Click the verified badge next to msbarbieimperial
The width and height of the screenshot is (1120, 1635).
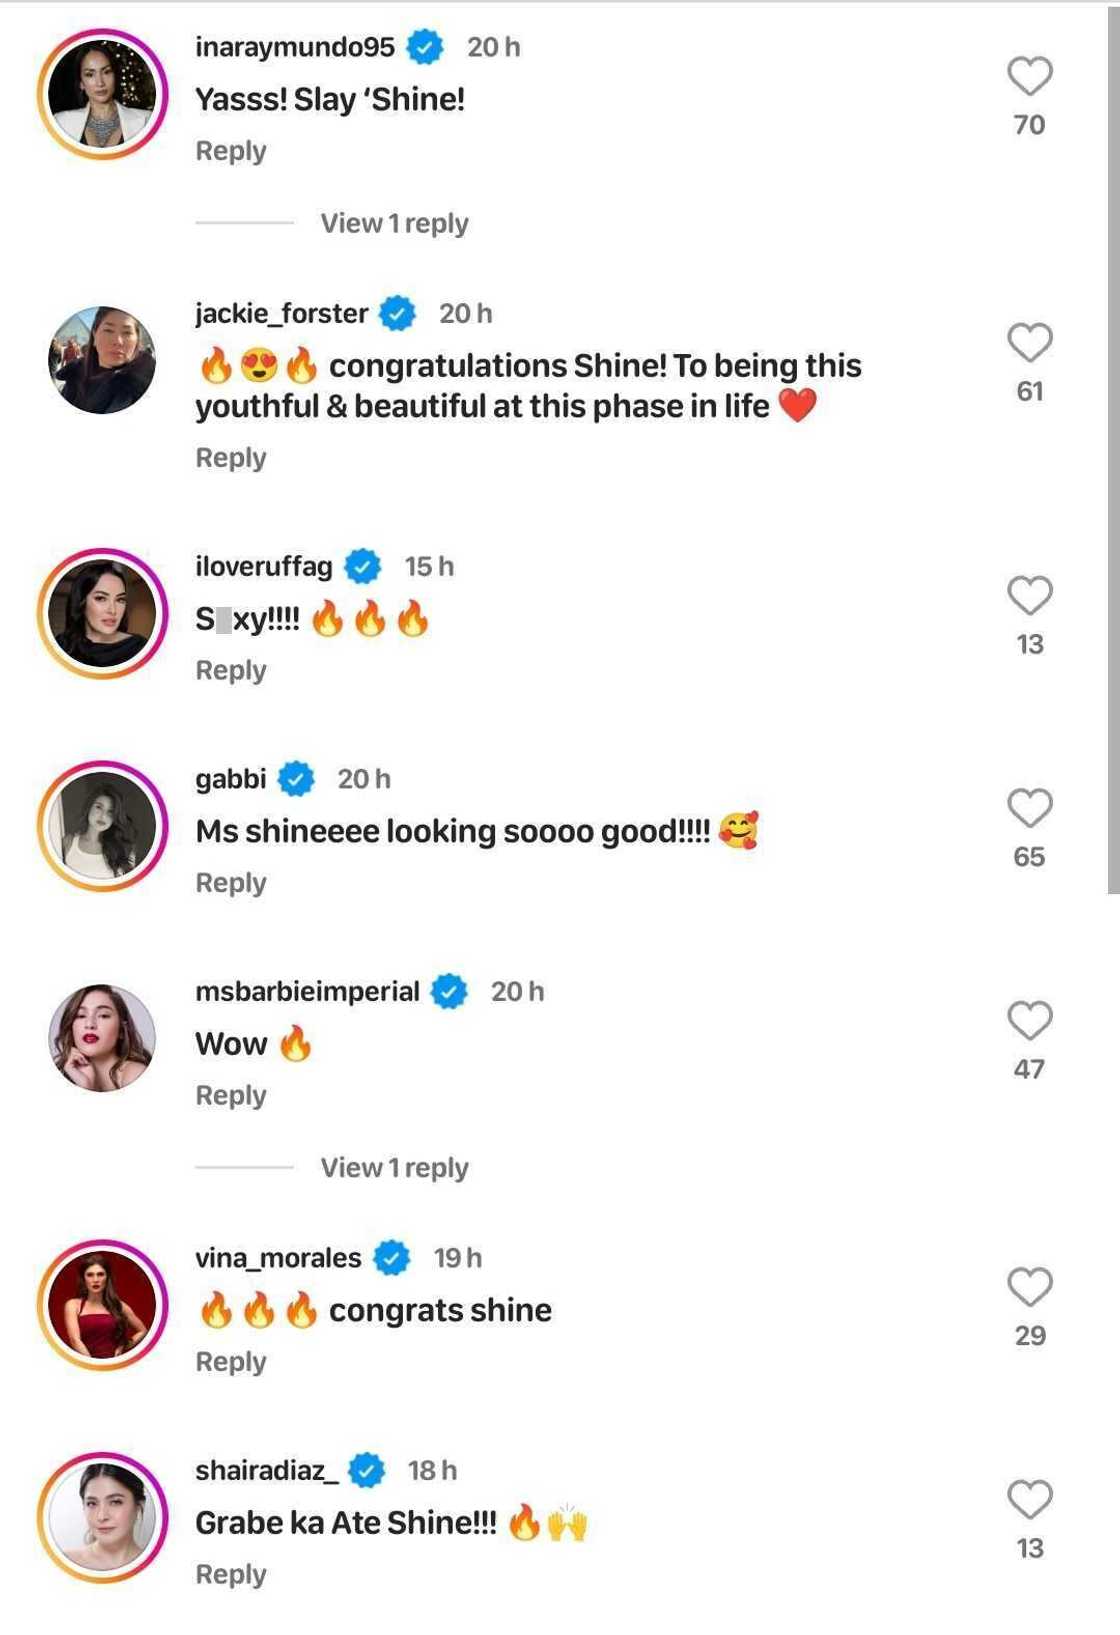tap(449, 991)
